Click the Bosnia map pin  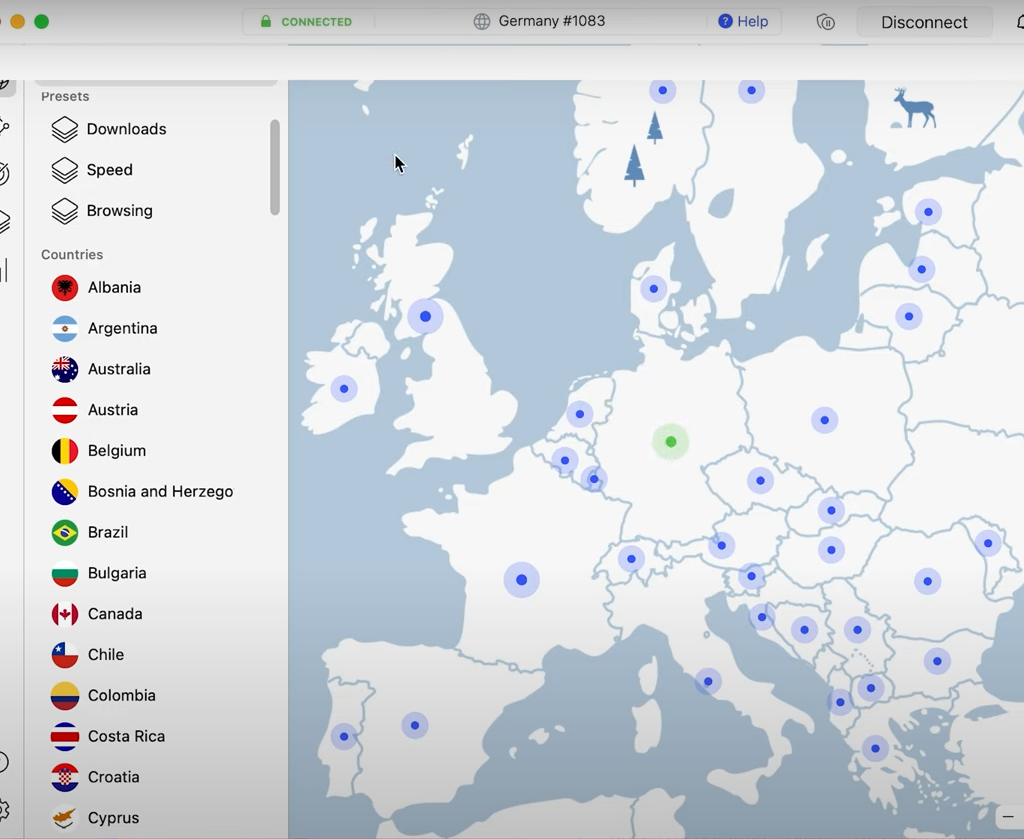pos(805,629)
